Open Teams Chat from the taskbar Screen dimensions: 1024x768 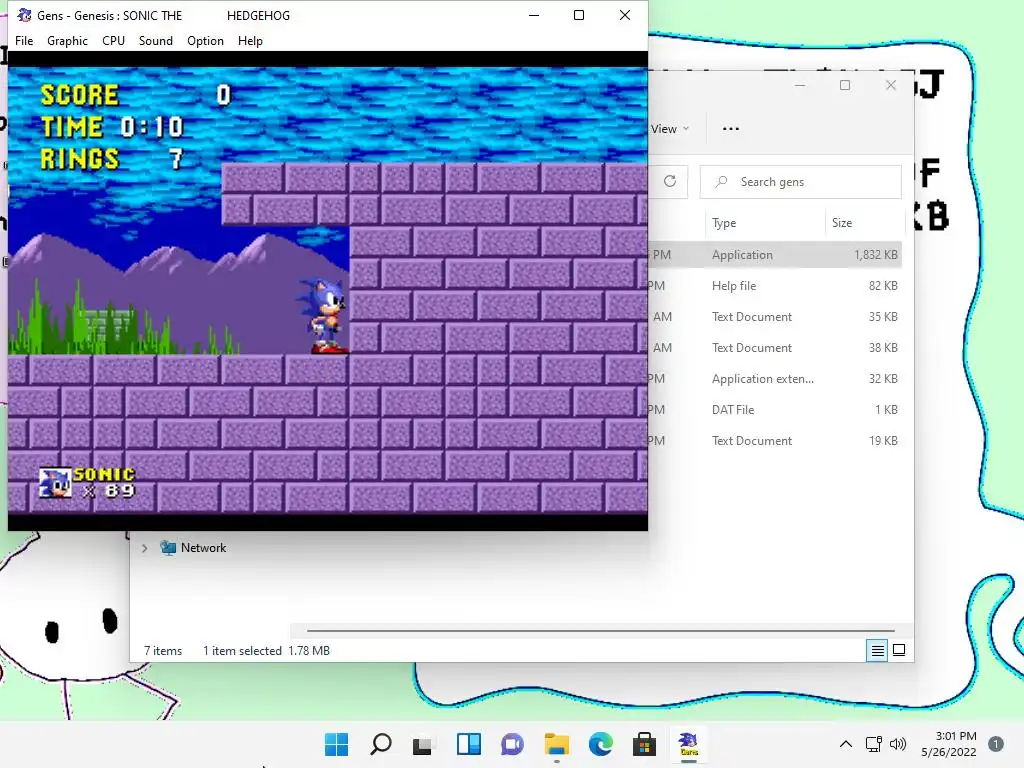tap(513, 744)
